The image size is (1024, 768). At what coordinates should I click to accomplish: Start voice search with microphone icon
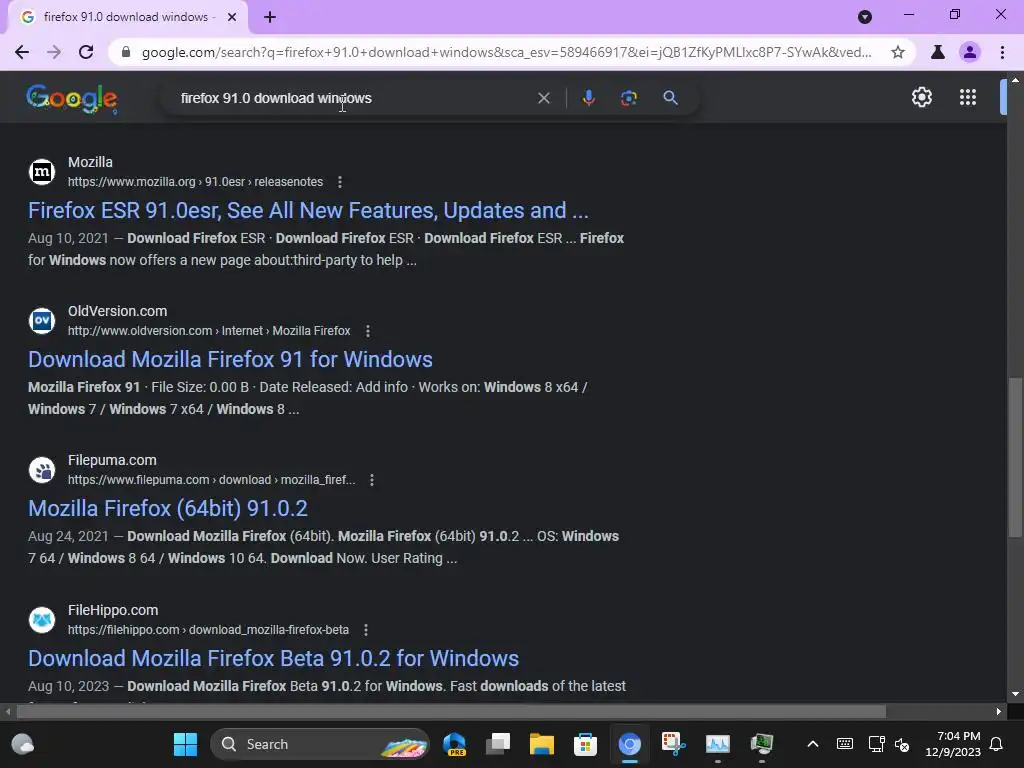[588, 98]
